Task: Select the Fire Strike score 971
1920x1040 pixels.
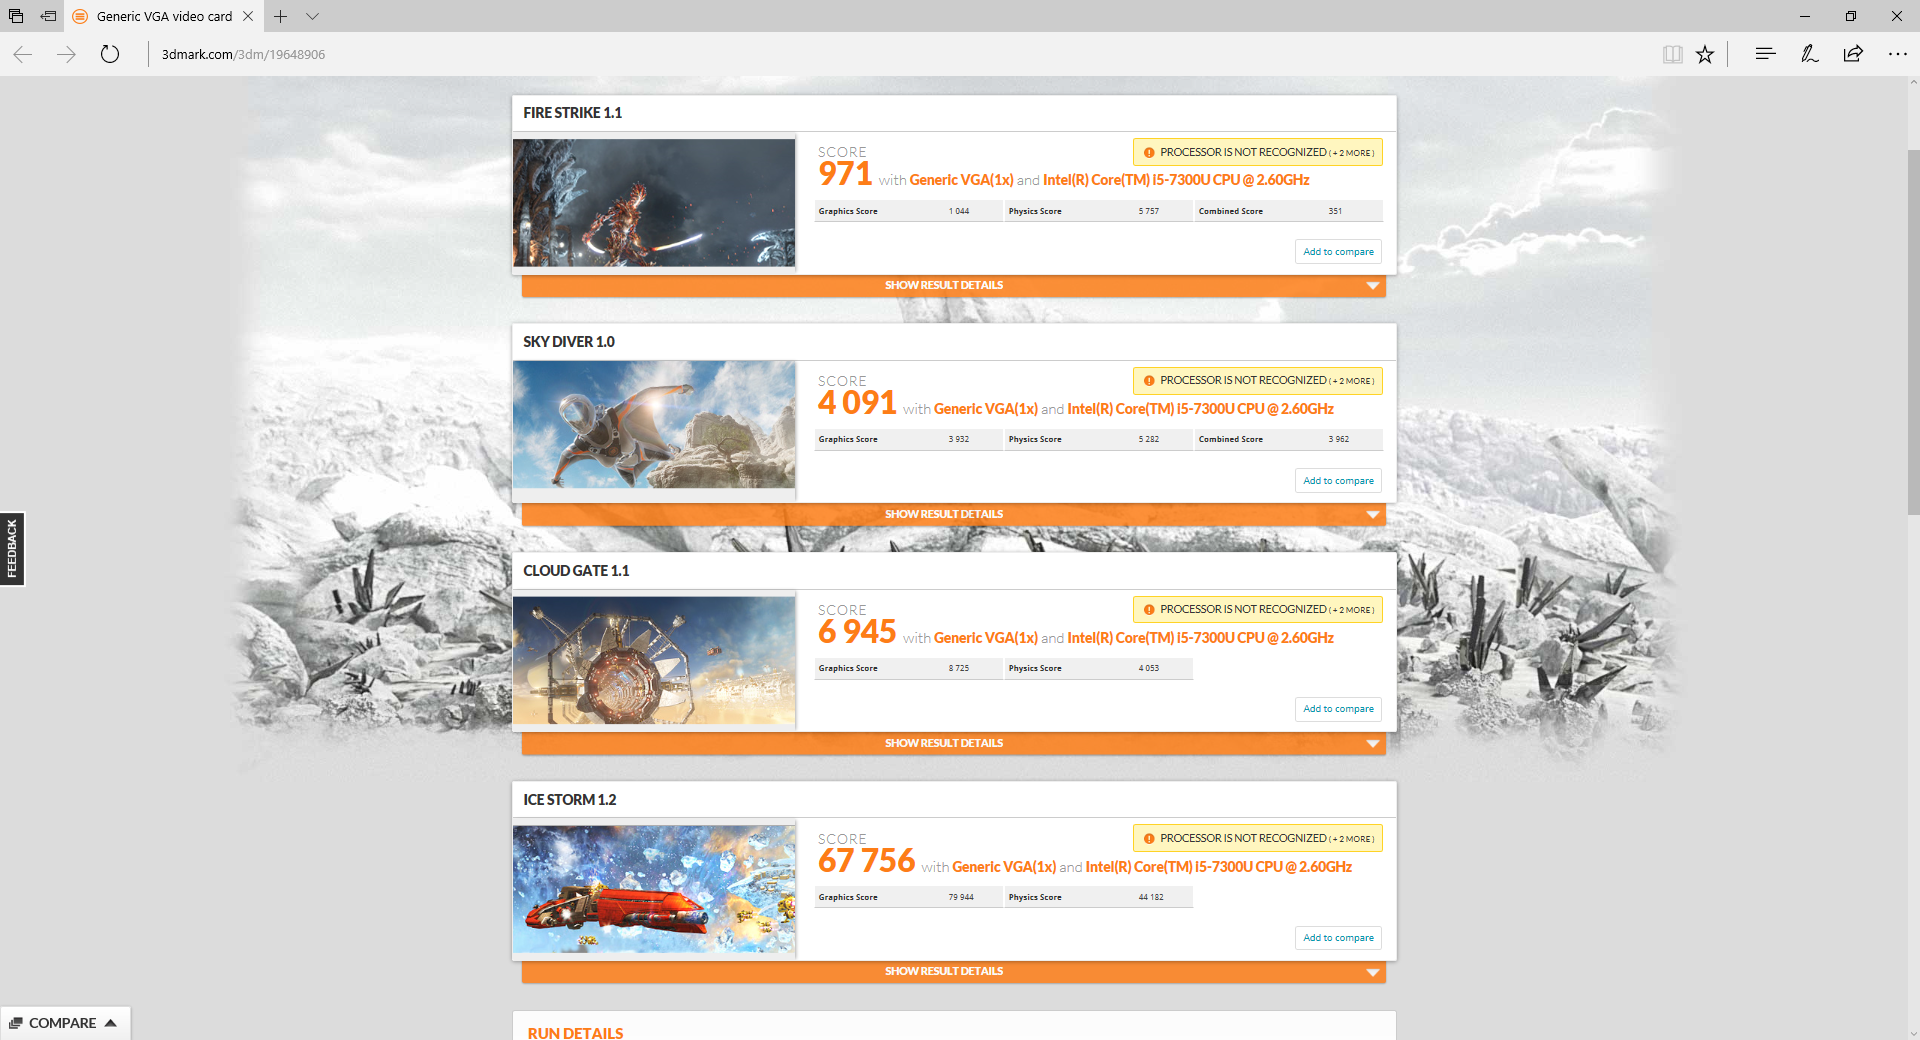Action: coord(845,174)
